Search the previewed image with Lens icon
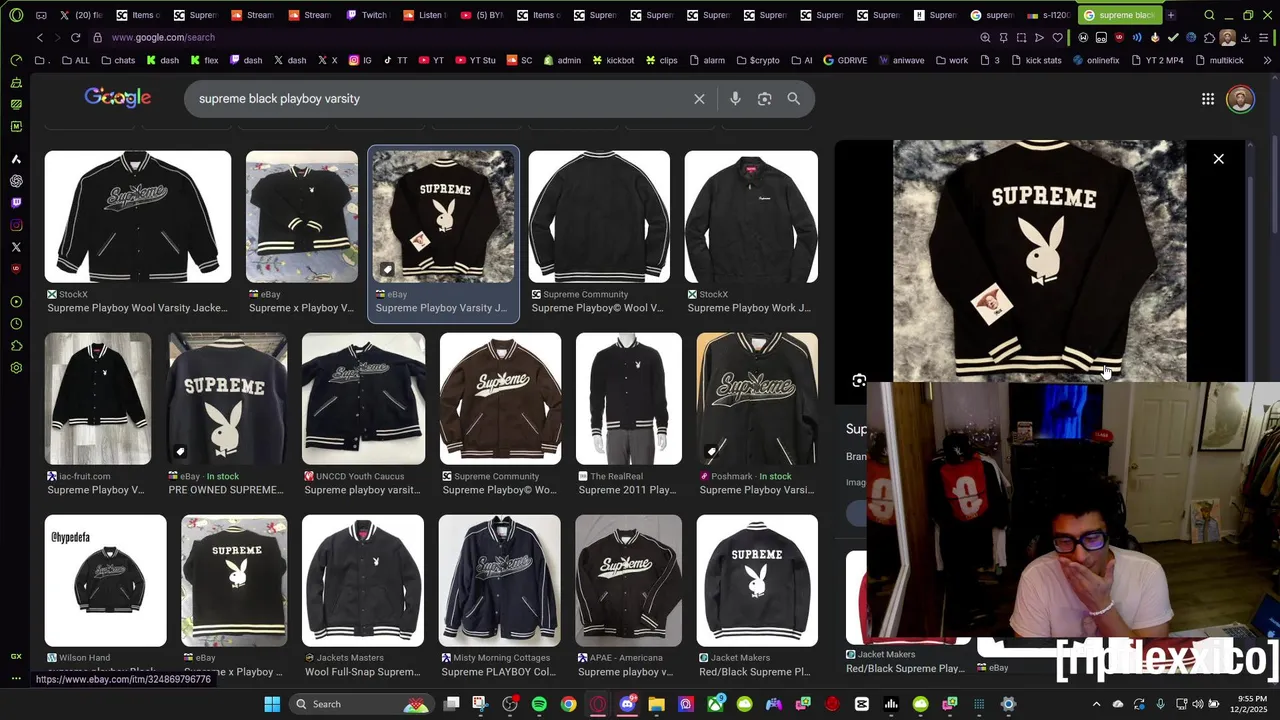The height and width of the screenshot is (720, 1280). pyautogui.click(x=859, y=381)
